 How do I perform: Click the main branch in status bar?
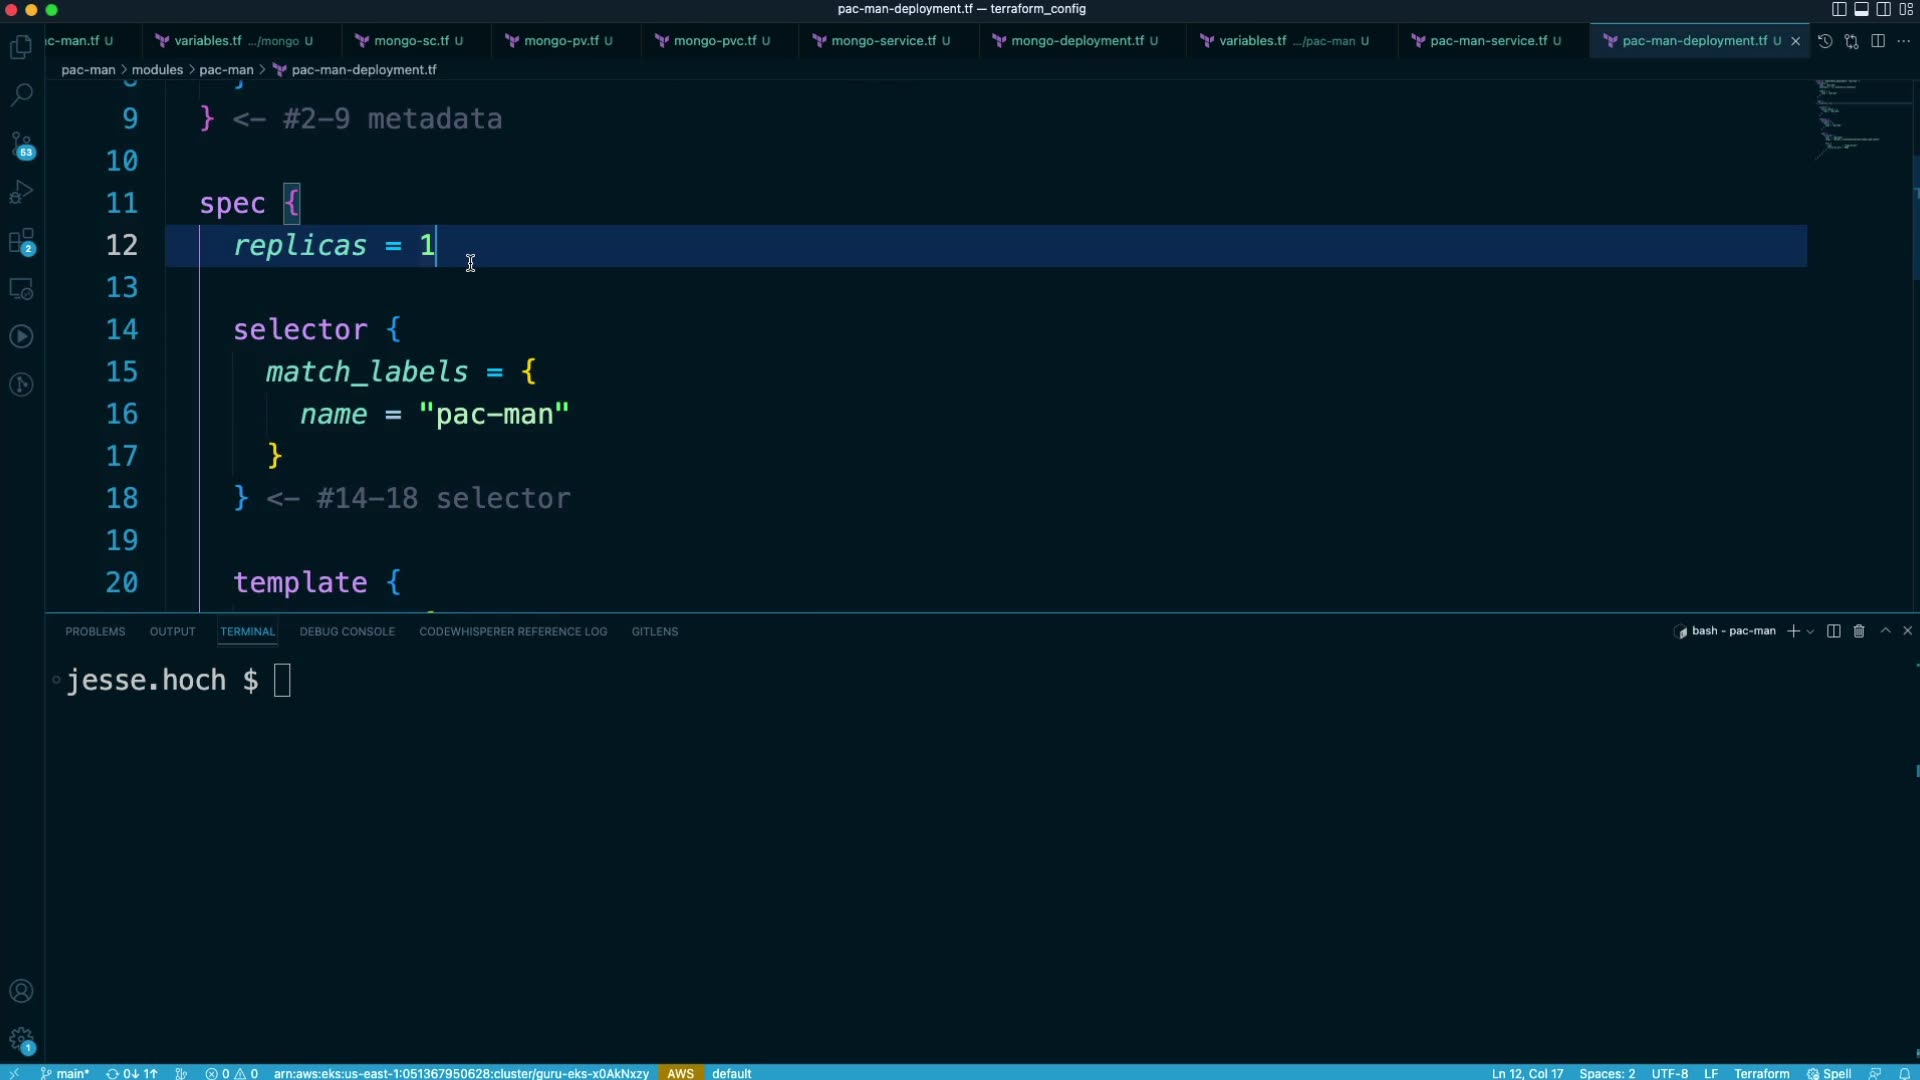66,1073
